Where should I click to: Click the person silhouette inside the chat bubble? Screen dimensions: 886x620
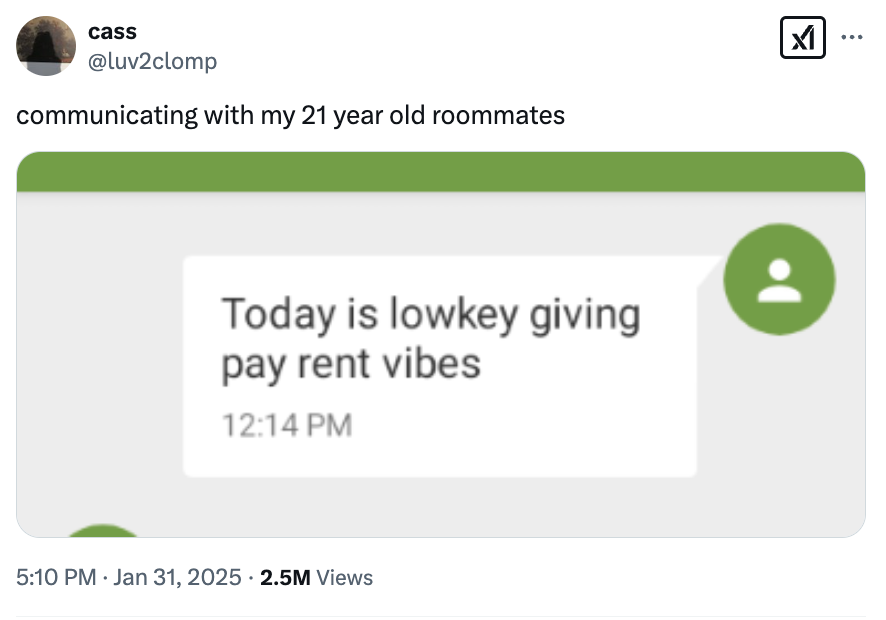[779, 279]
